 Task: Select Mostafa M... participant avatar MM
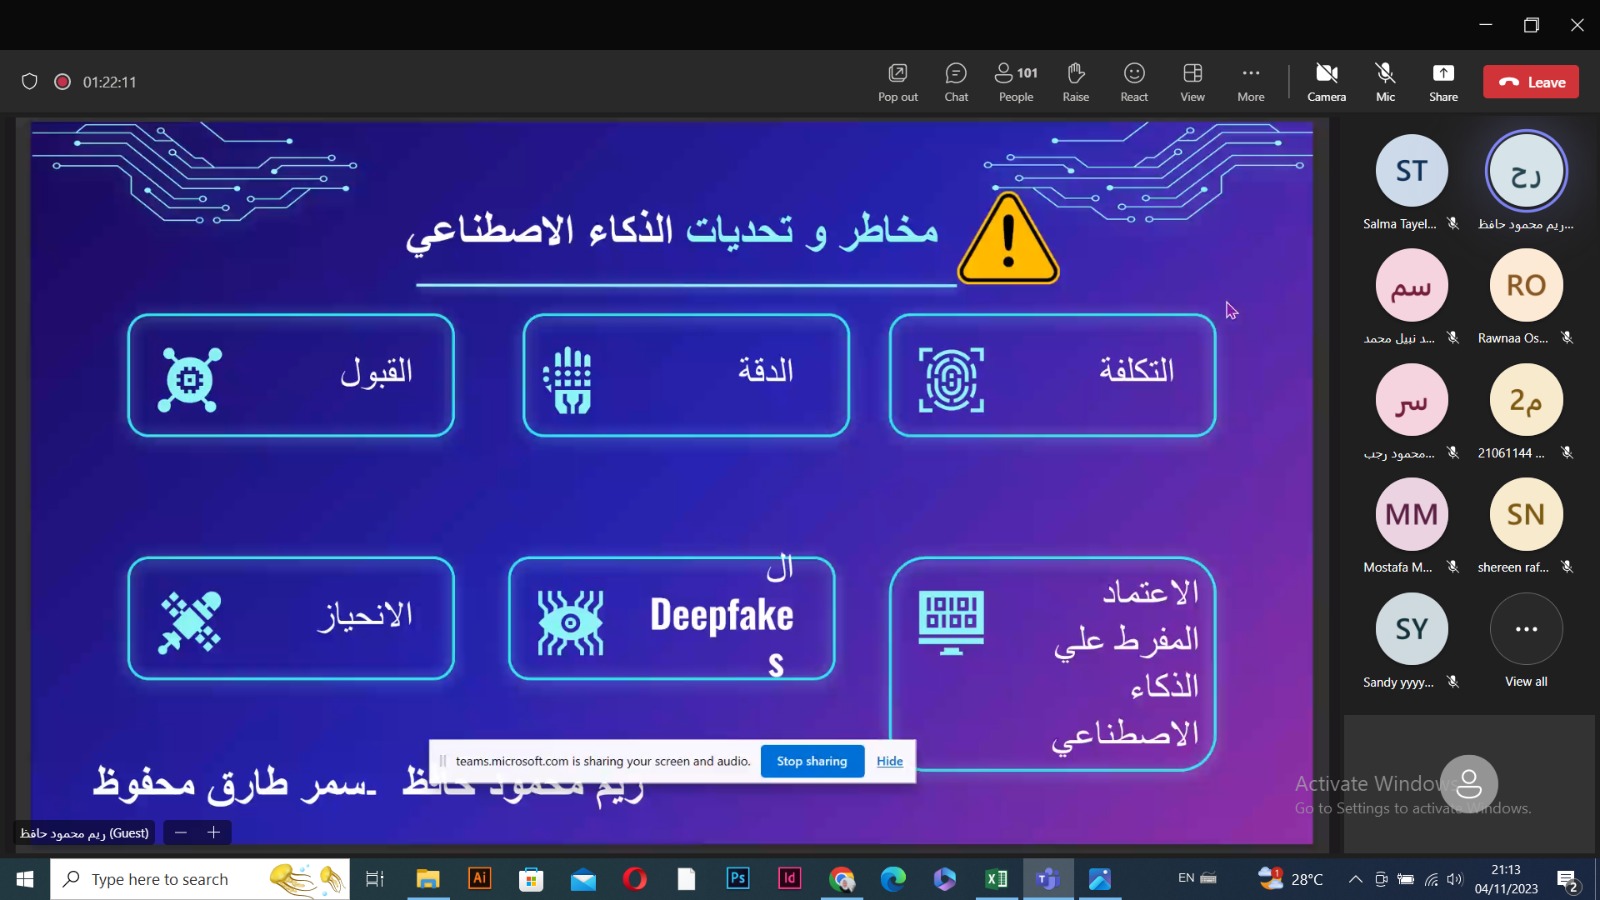click(x=1411, y=514)
